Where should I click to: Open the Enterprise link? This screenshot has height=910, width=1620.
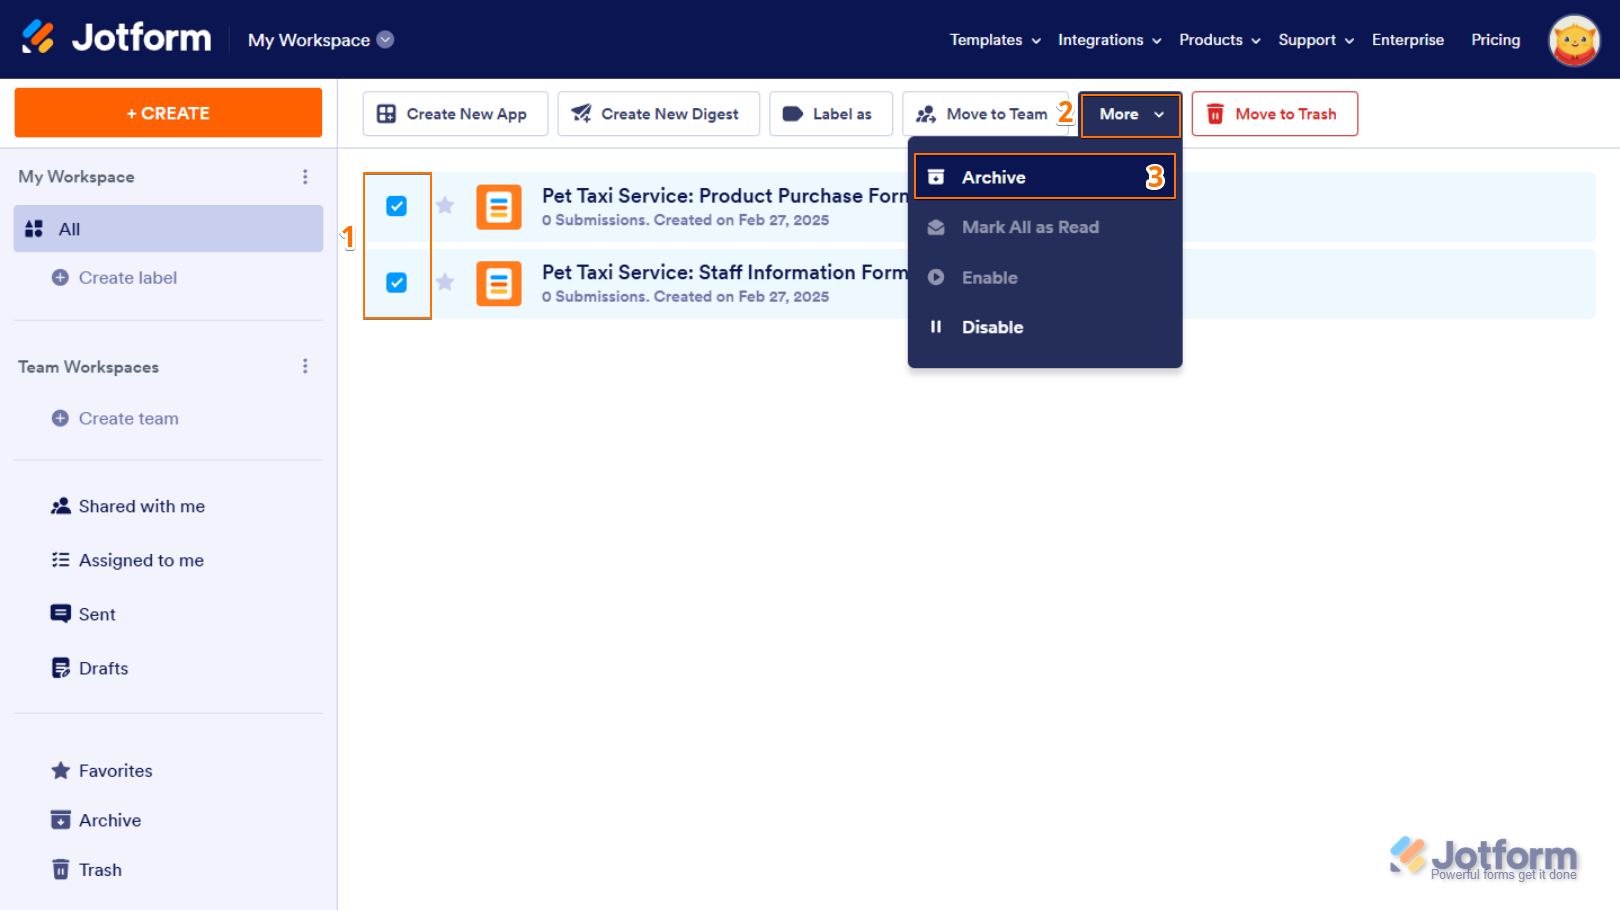1408,40
